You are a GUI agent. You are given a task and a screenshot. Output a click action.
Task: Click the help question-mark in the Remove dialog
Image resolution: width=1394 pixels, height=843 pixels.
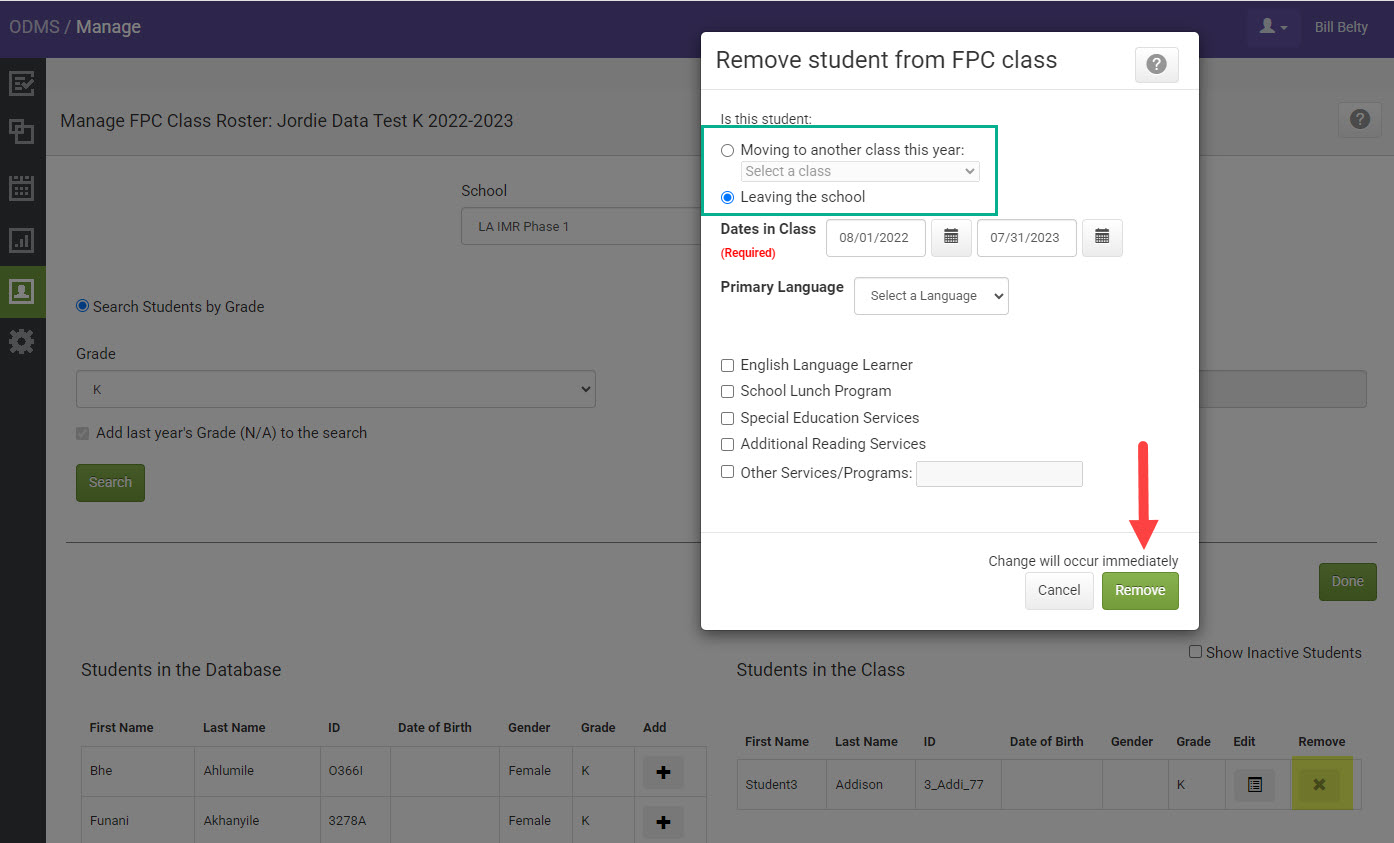tap(1156, 64)
